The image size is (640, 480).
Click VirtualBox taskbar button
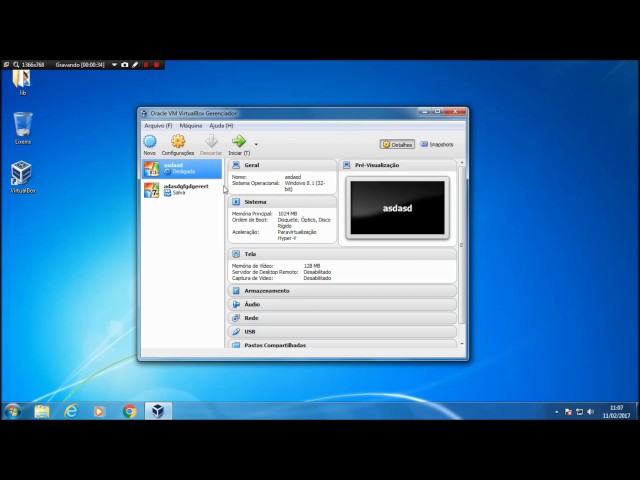coord(158,411)
